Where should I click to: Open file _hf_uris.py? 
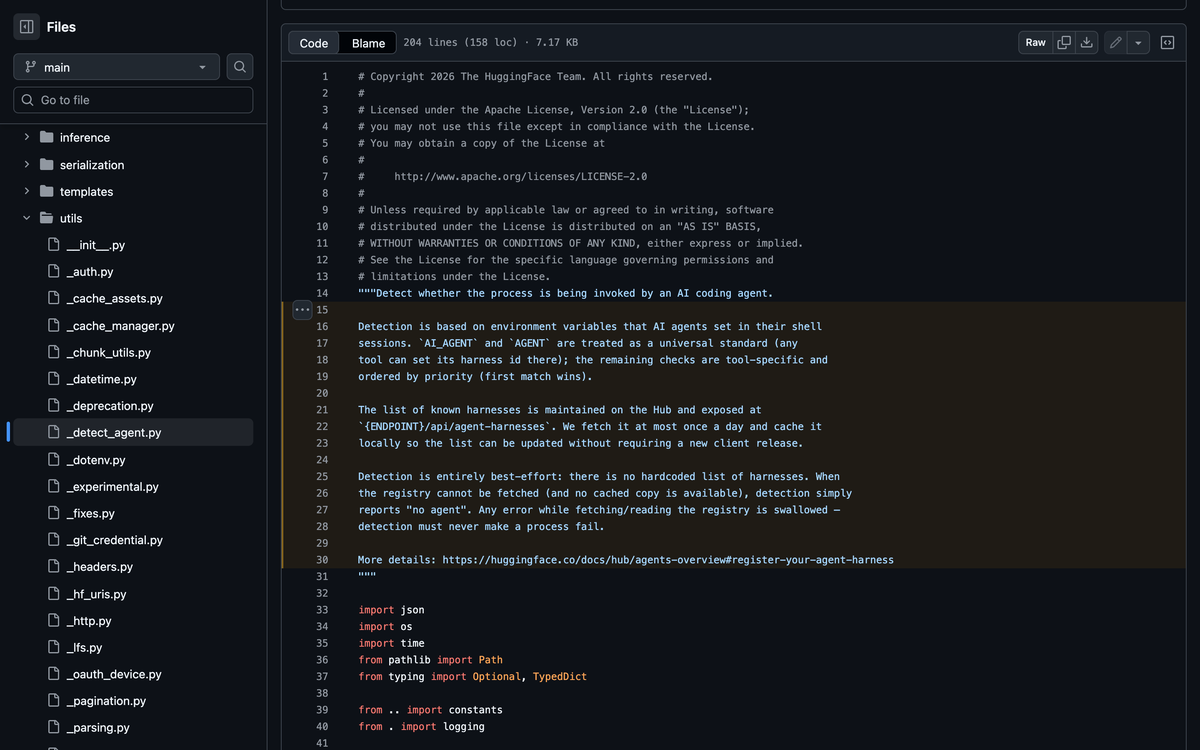click(96, 594)
